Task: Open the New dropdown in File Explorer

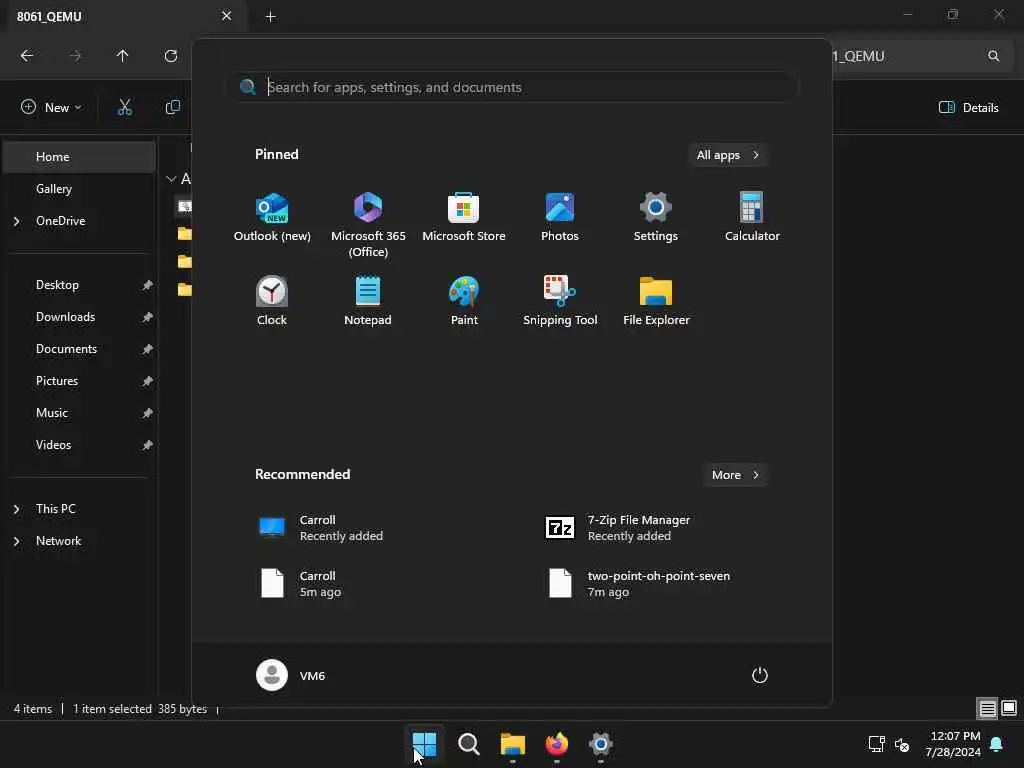Action: [x=51, y=107]
